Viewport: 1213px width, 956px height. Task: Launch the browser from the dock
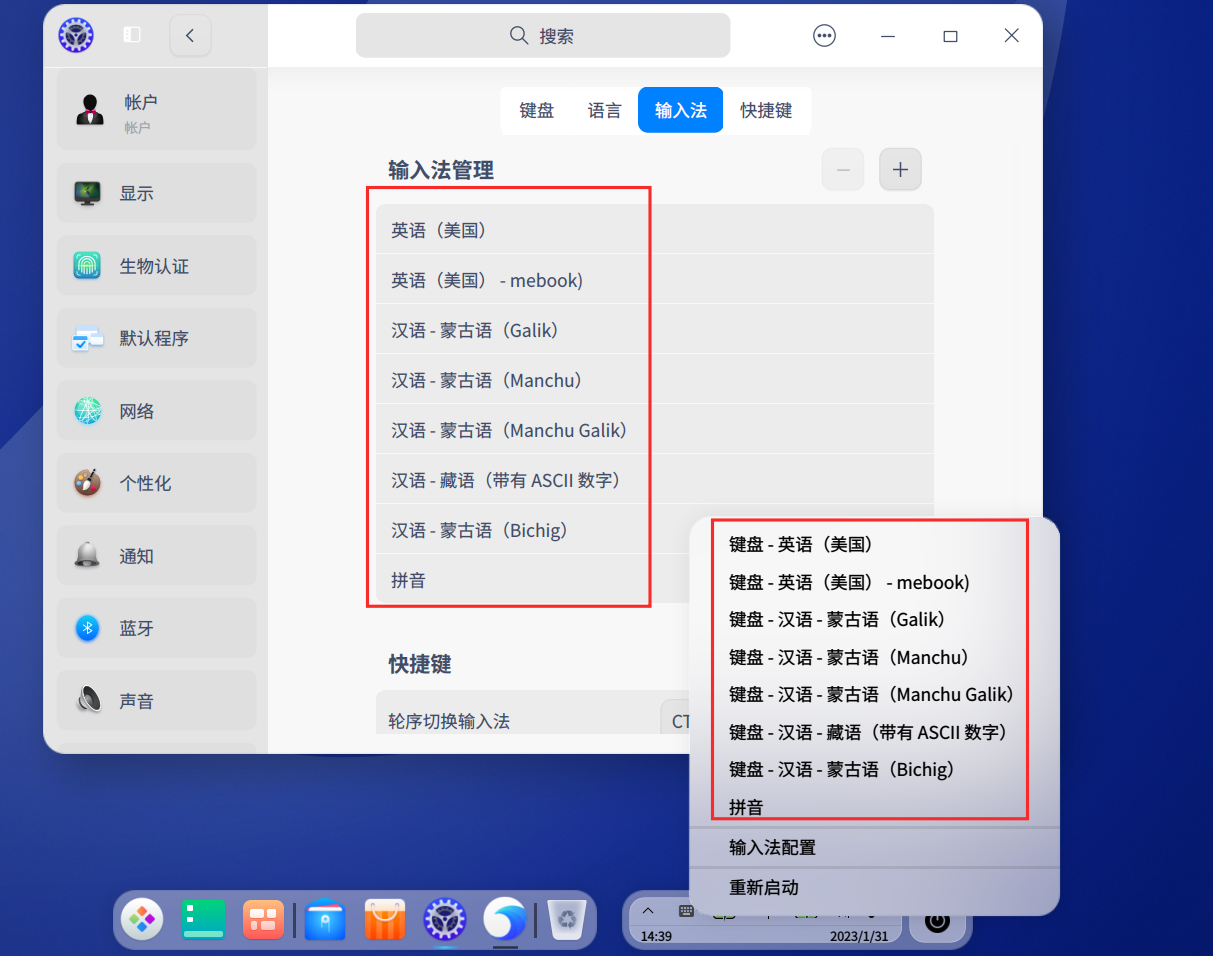[504, 919]
